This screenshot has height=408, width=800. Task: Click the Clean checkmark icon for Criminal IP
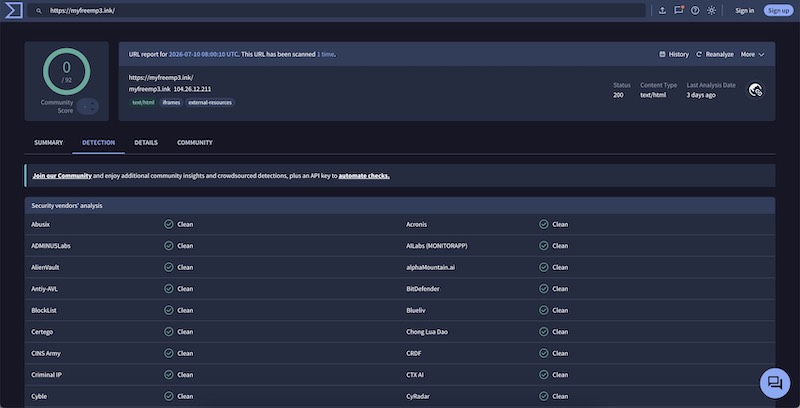[x=168, y=374]
